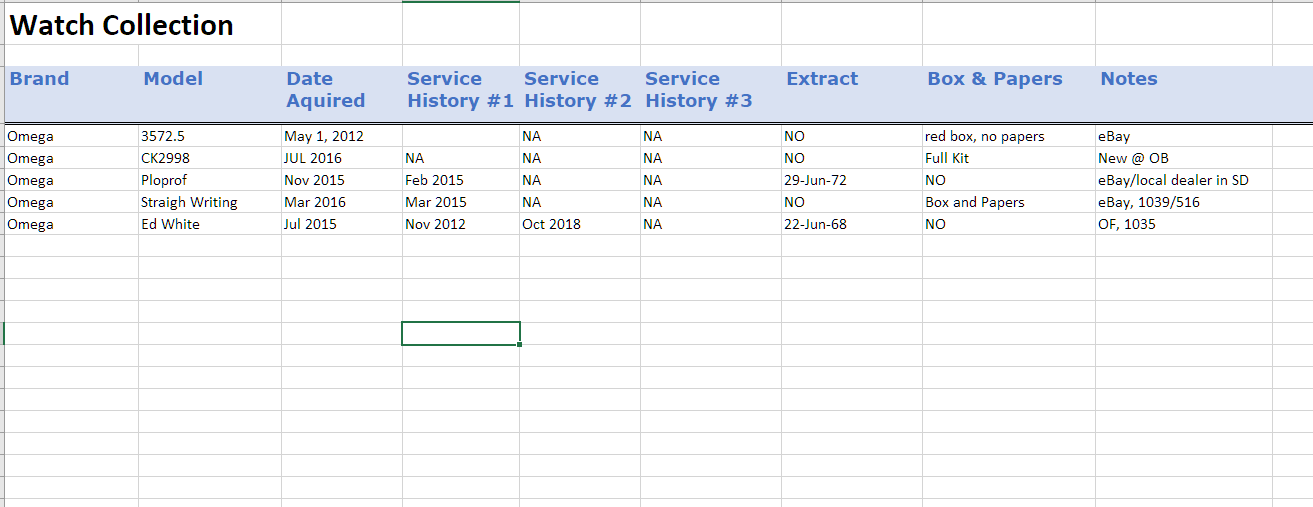The image size is (1313, 507).
Task: Click the Oct 2018 service history cell
Action: pyautogui.click(x=551, y=225)
